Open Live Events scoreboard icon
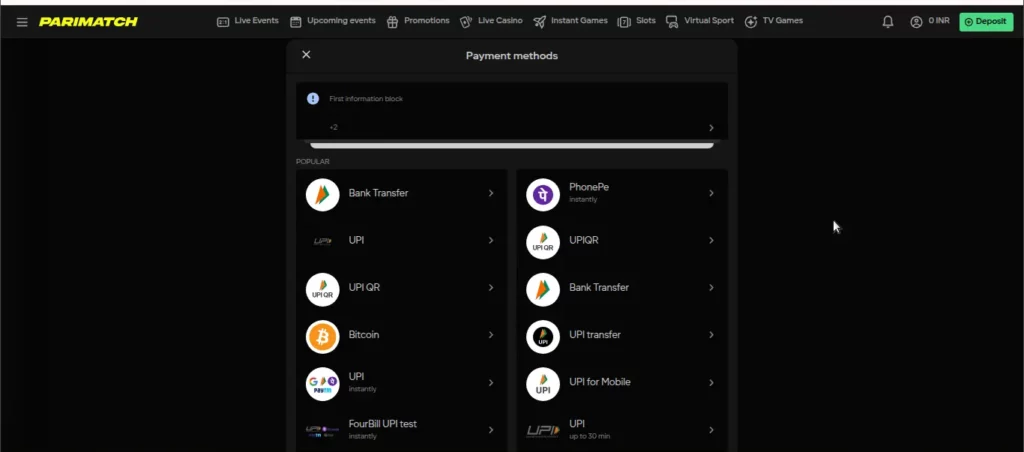Image resolution: width=1024 pixels, height=452 pixels. click(x=223, y=22)
